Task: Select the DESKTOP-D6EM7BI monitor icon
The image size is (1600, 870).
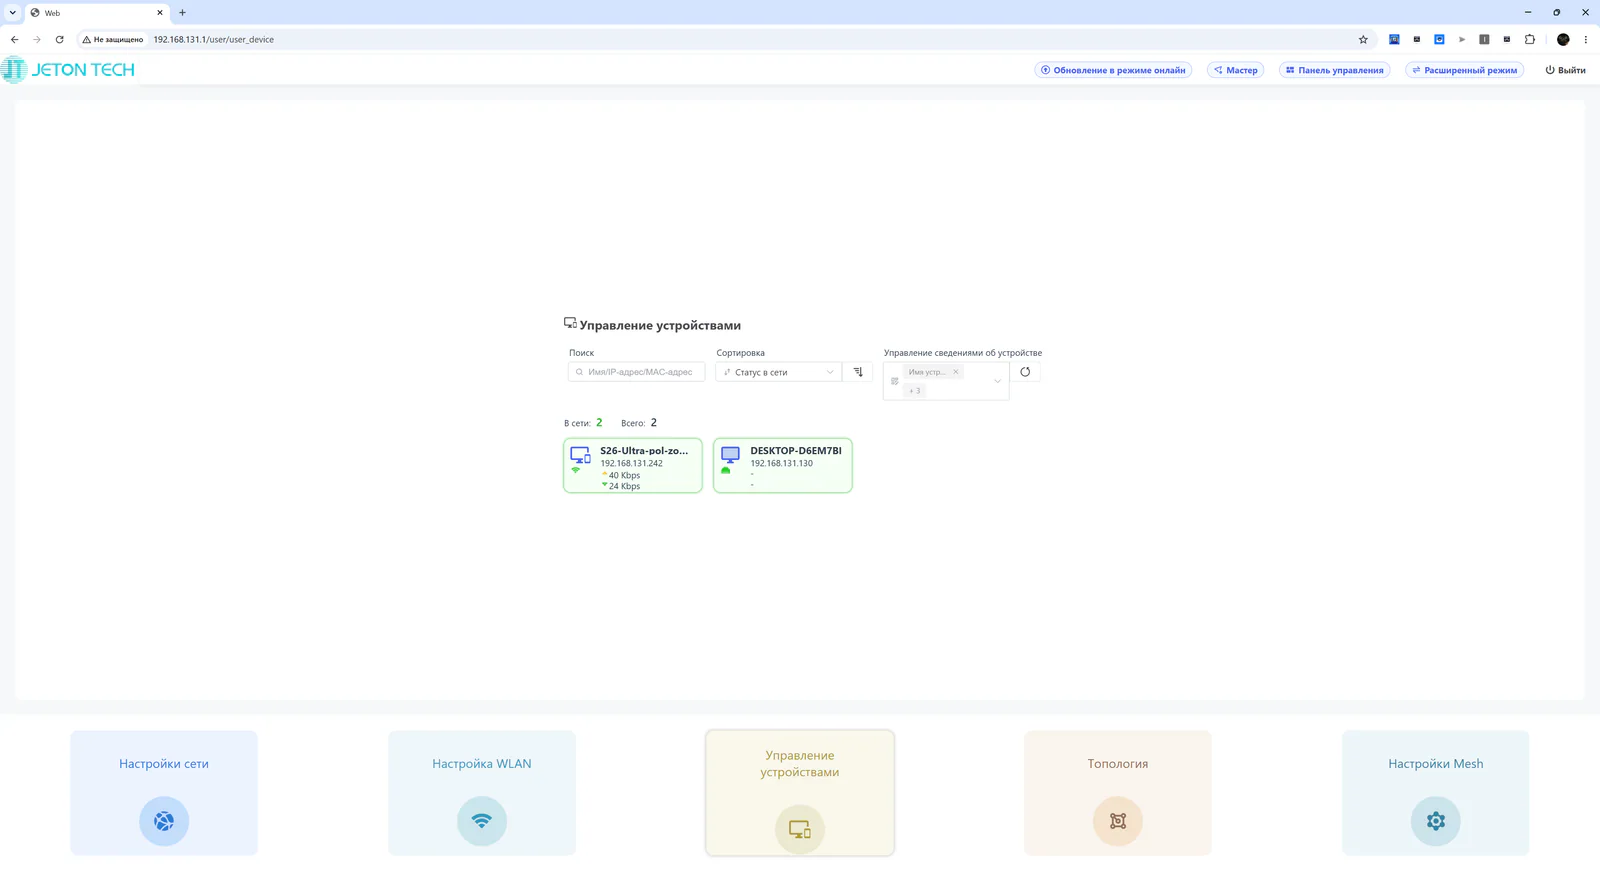Action: (730, 454)
